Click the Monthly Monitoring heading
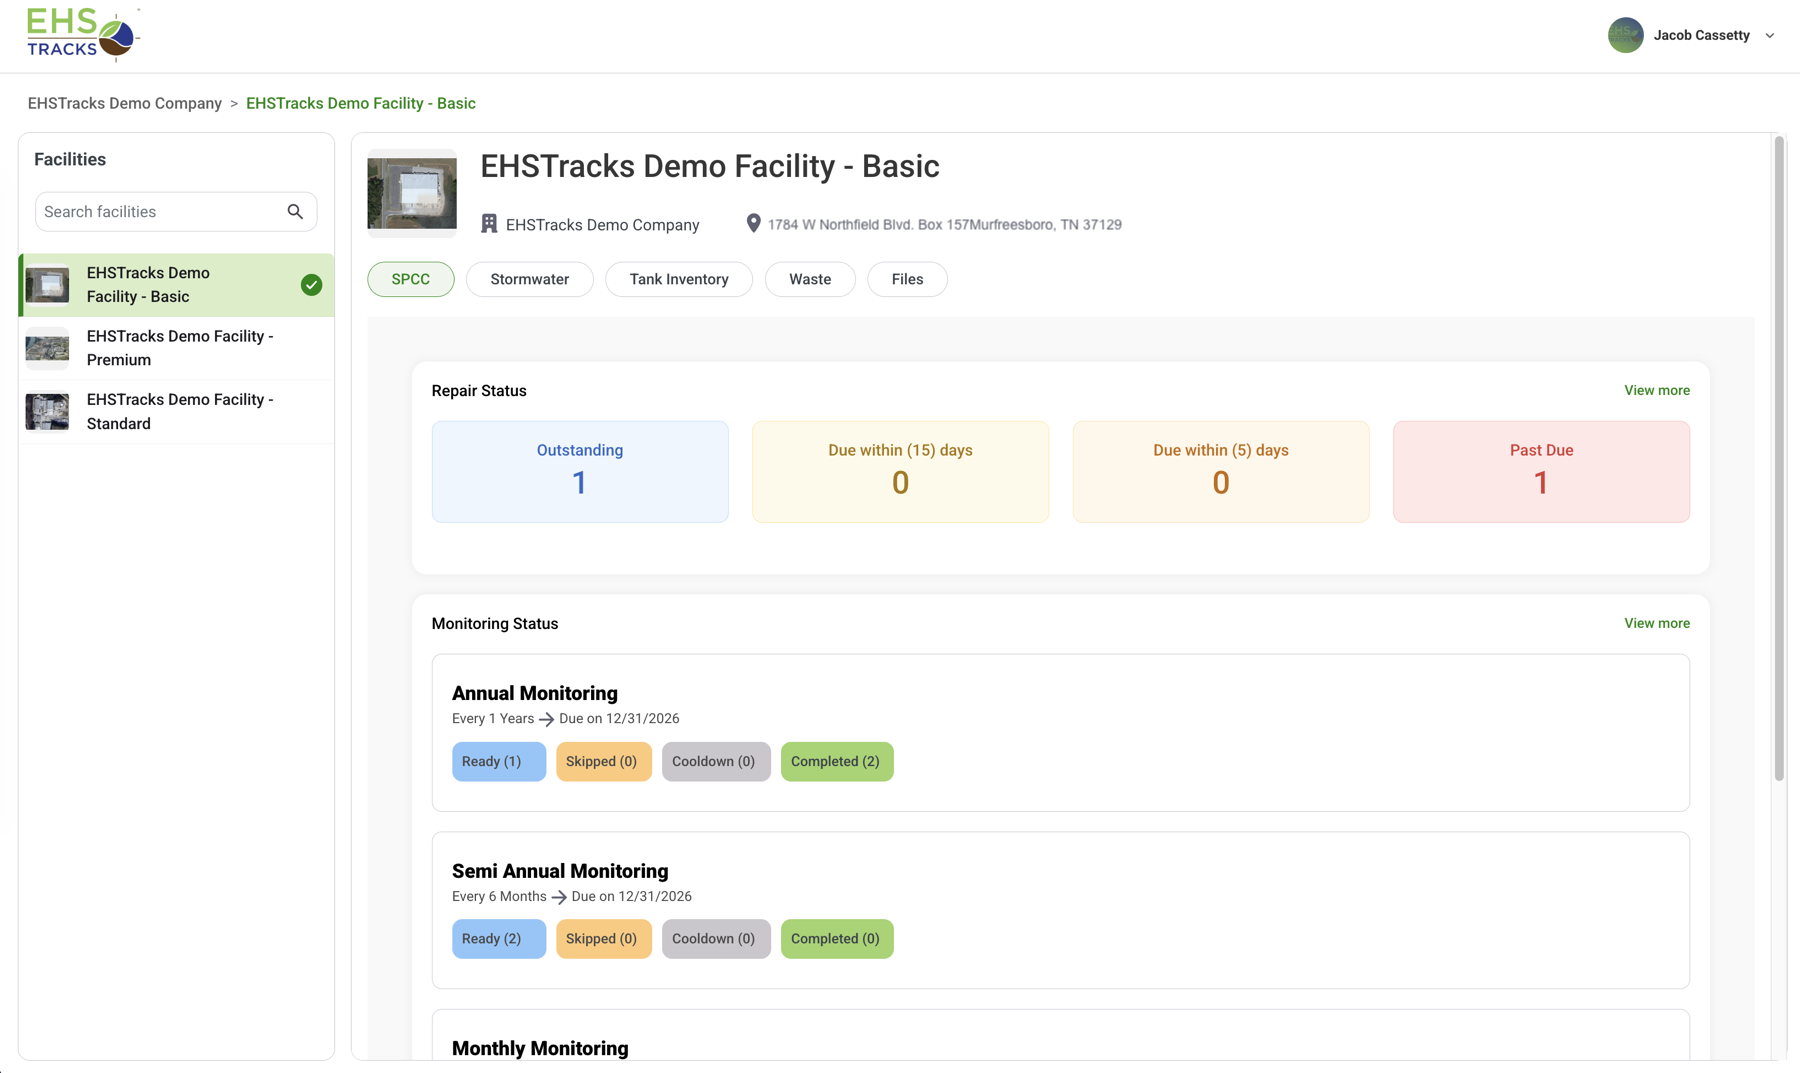Screen dimensions: 1800x1073 pyautogui.click(x=540, y=1048)
